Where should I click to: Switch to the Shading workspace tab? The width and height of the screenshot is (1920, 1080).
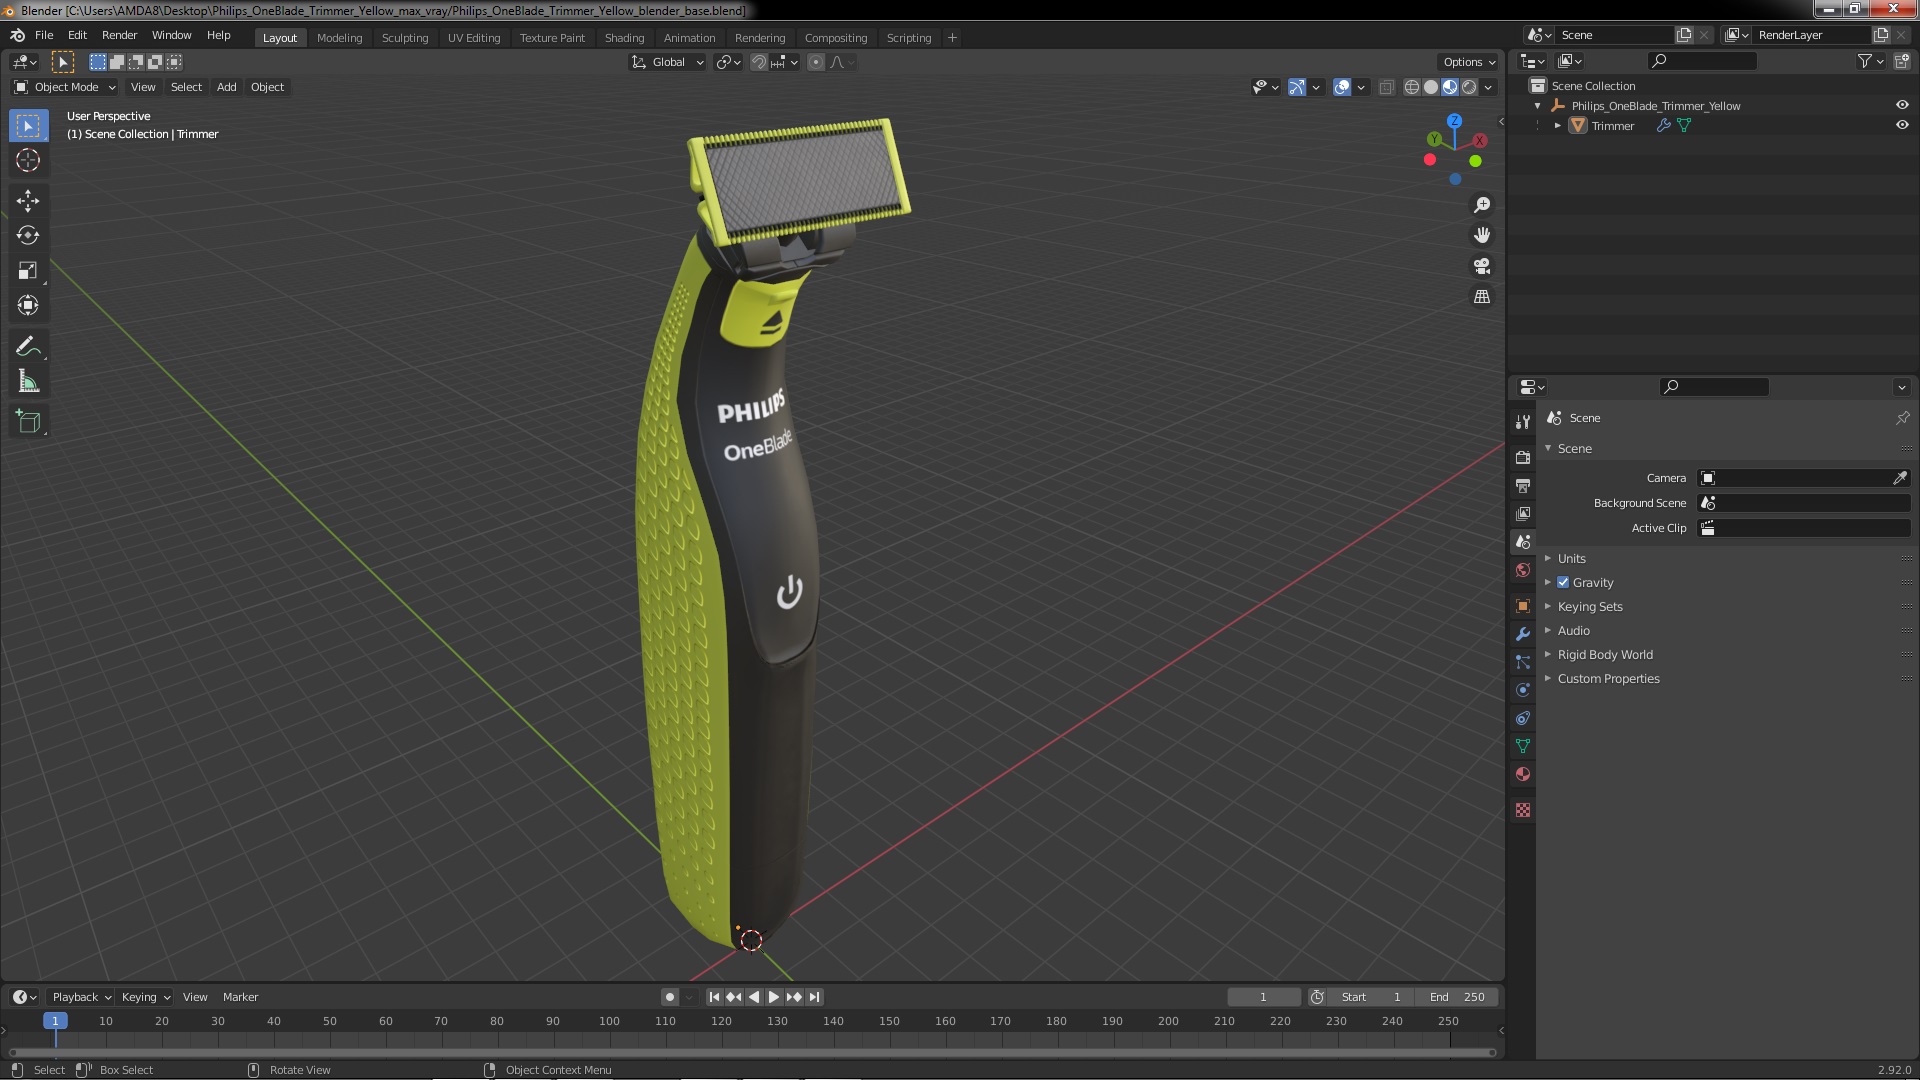[624, 38]
